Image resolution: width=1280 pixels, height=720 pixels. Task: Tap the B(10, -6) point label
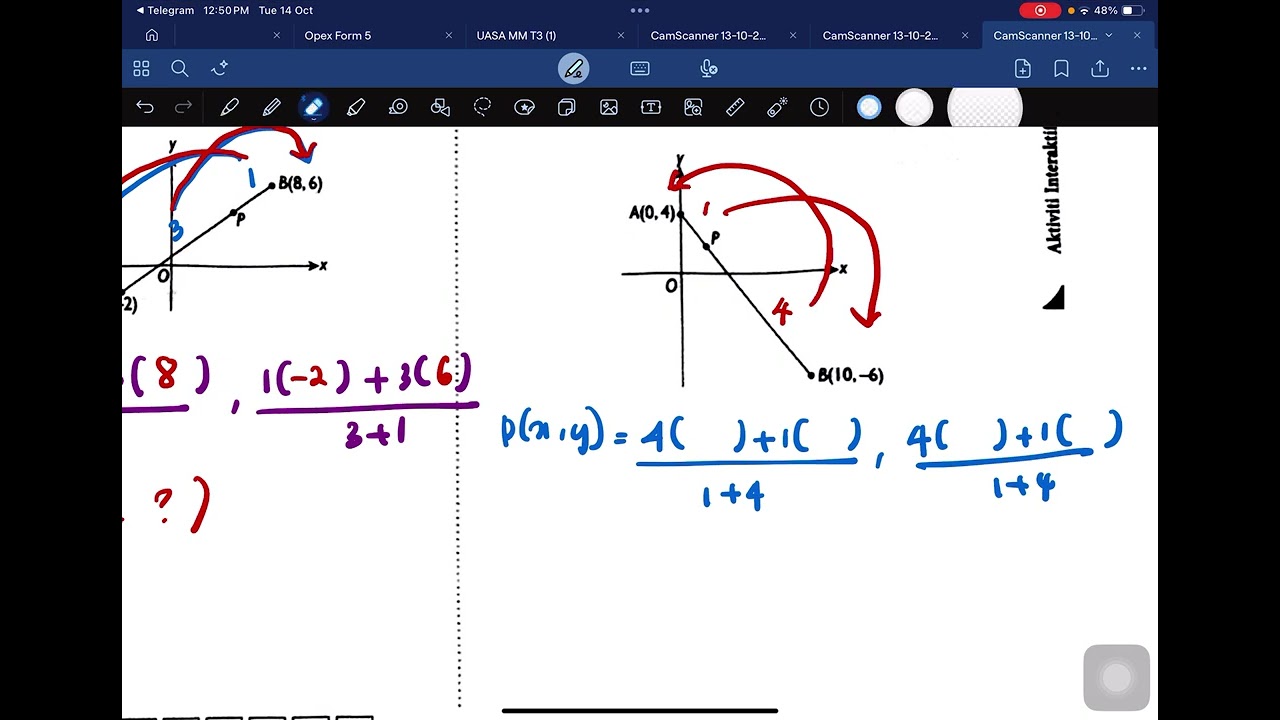tap(851, 375)
